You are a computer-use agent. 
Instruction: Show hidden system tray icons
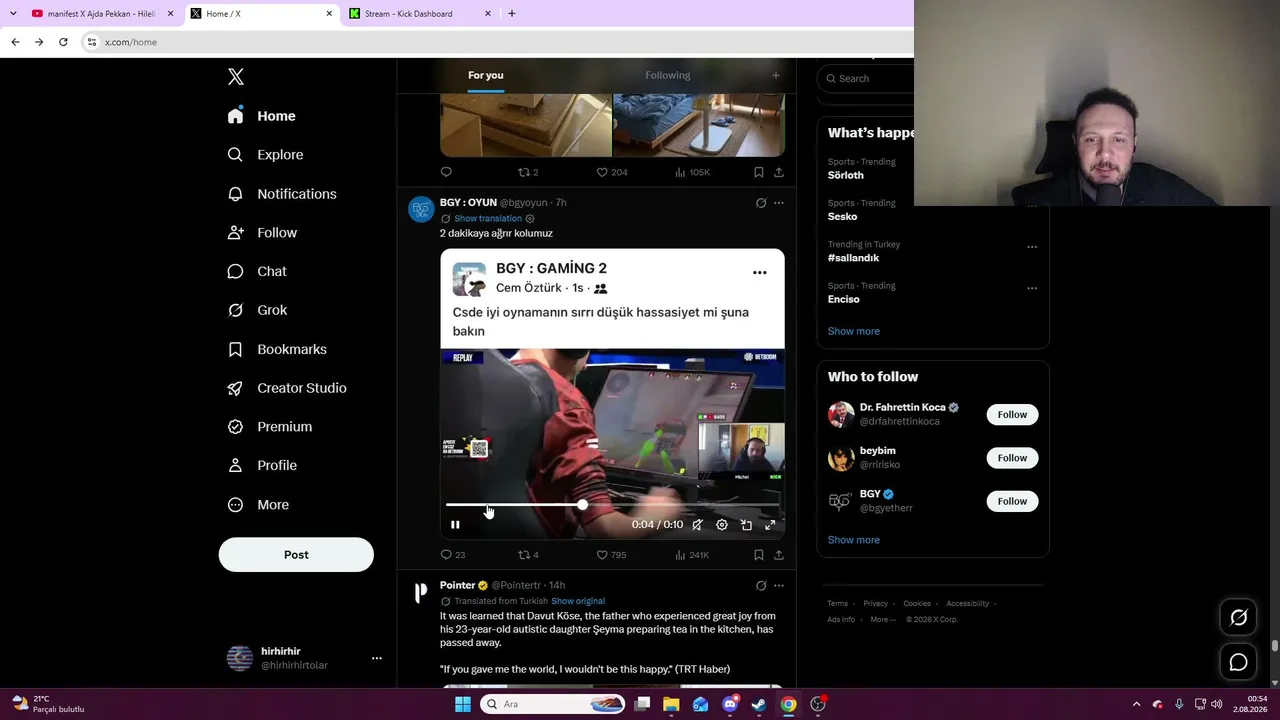click(1136, 704)
